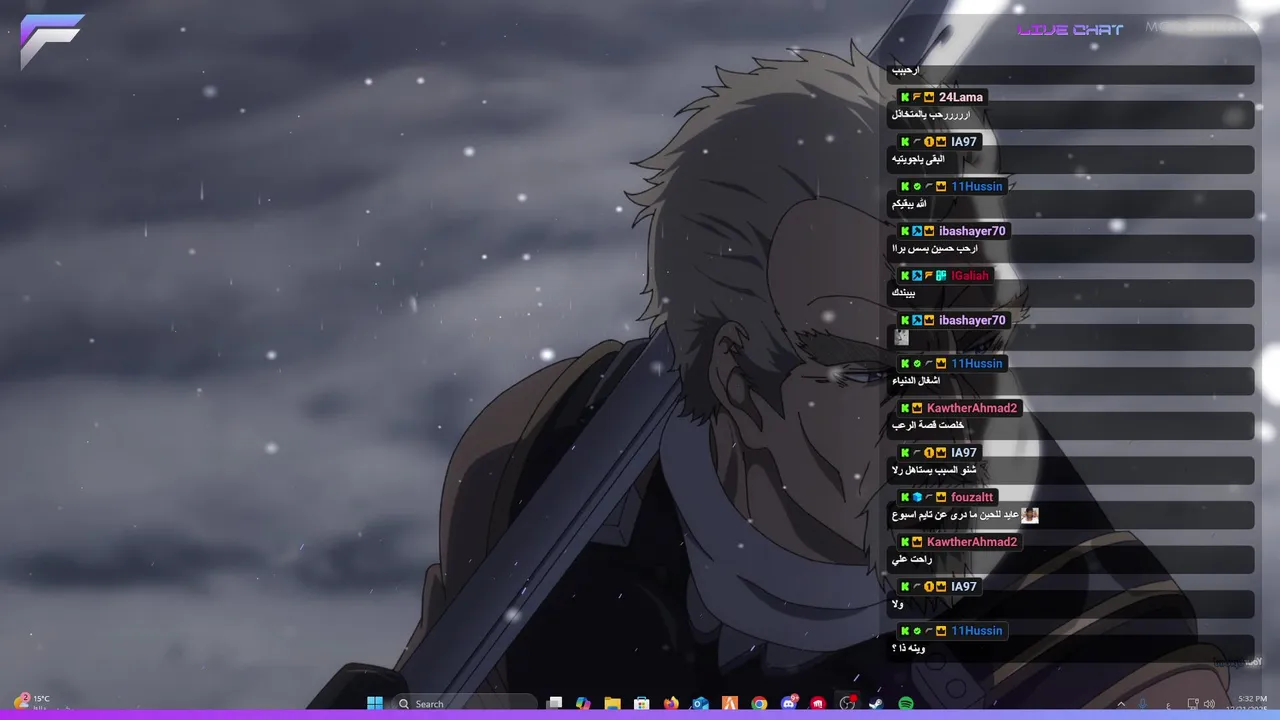Open Microsoft Store from the taskbar
The image size is (1280, 720).
[642, 703]
